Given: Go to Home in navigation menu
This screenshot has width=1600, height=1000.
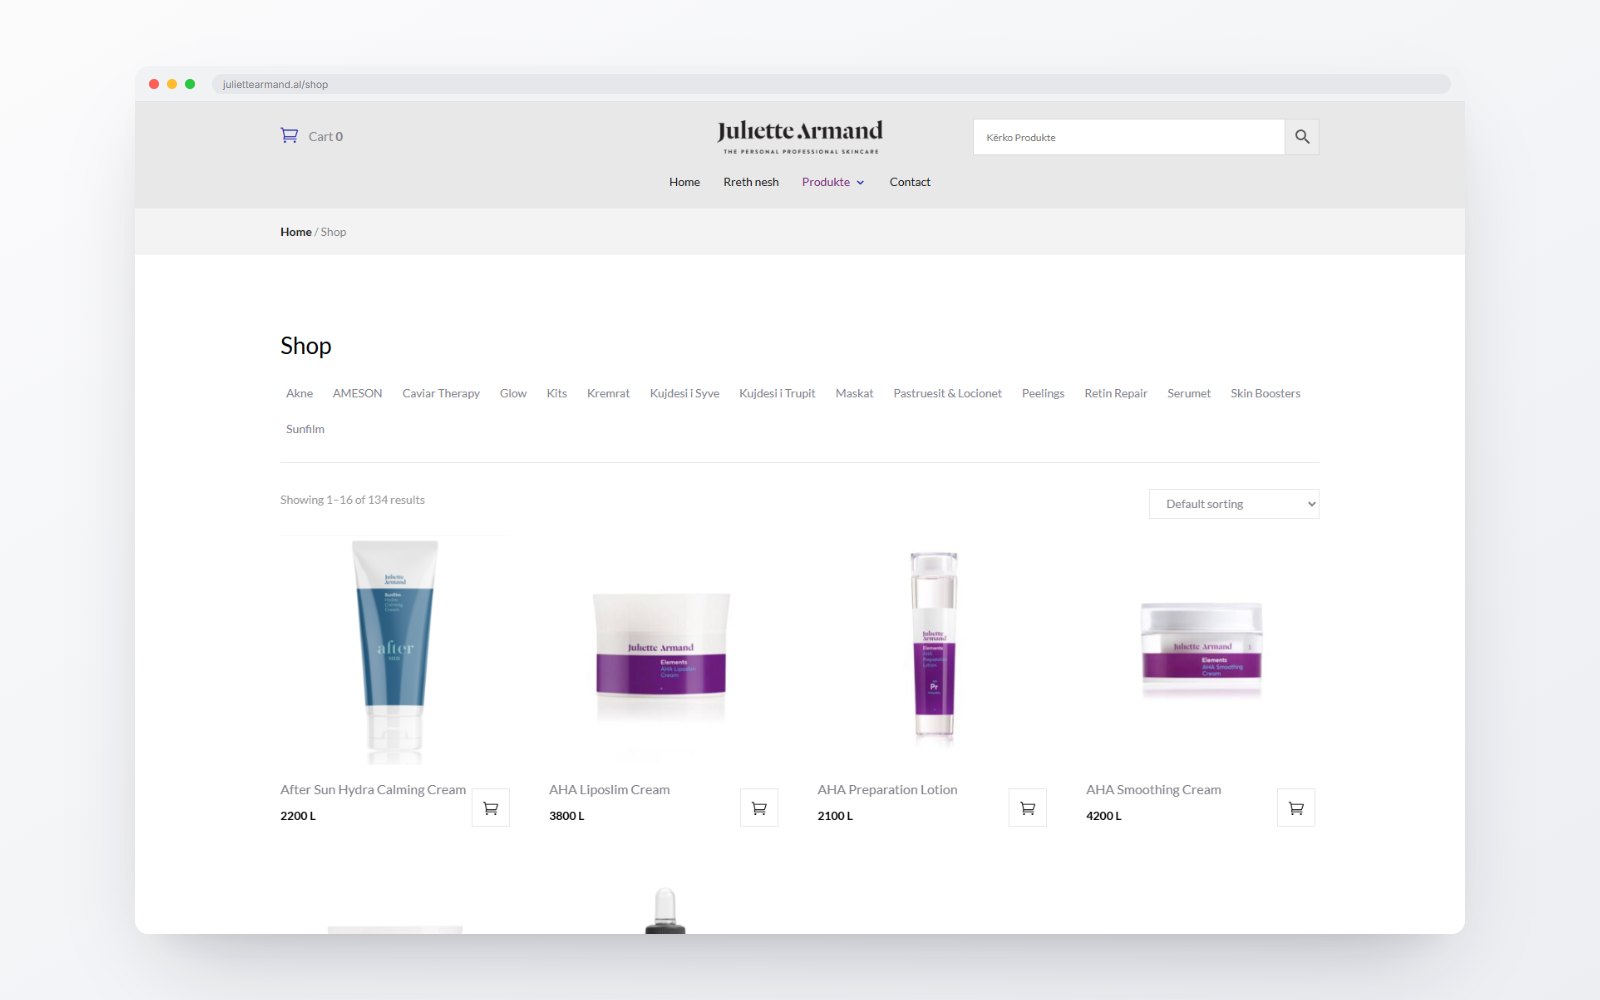Looking at the screenshot, I should (x=684, y=182).
